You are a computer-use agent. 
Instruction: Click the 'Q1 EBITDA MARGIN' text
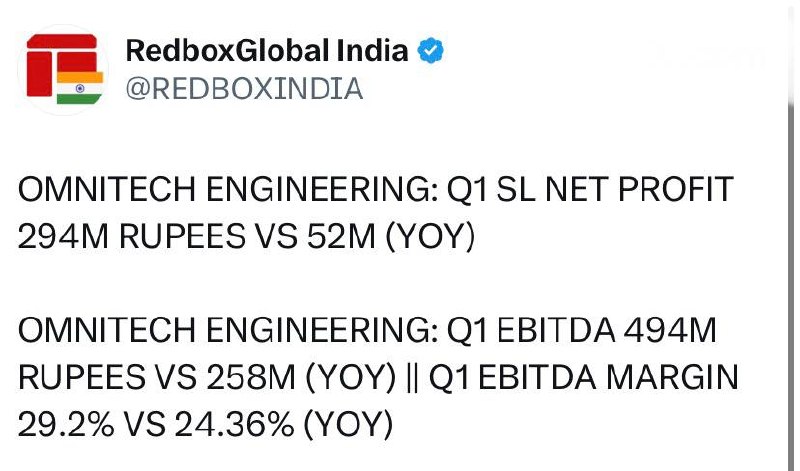point(584,378)
